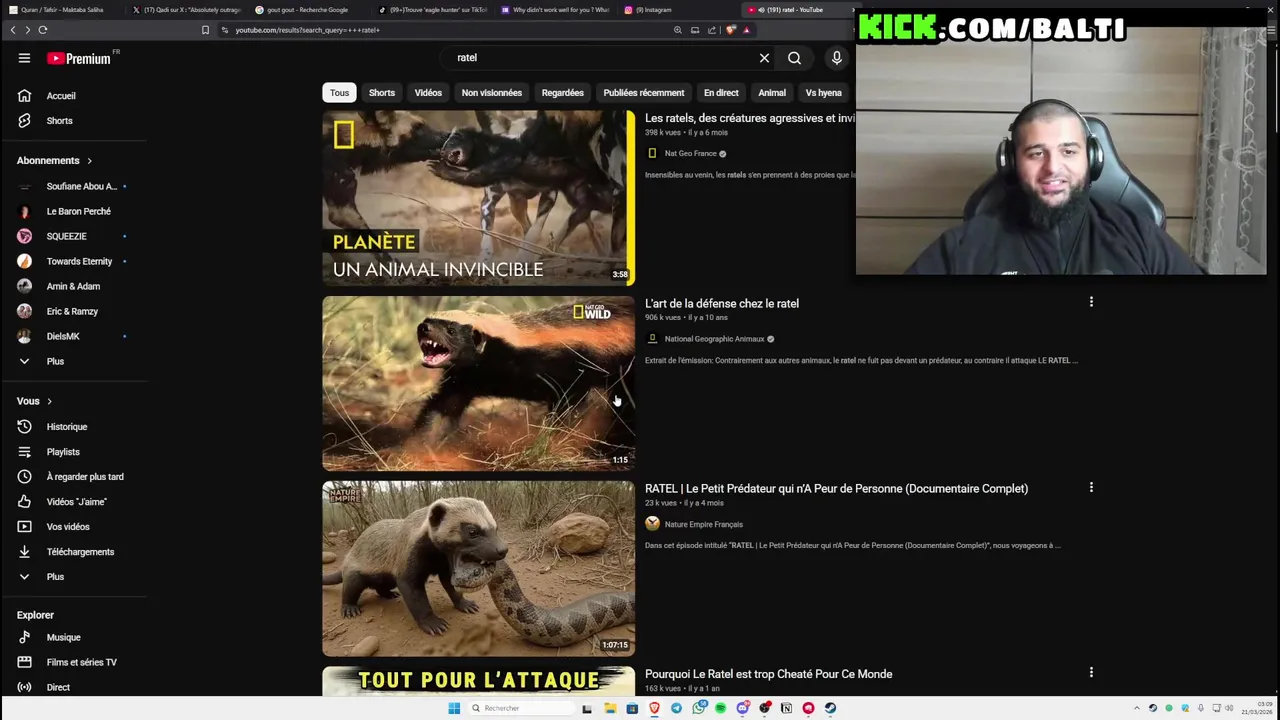Screen dimensions: 1280x720
Task: Open National Geographic Animaux channel link
Action: 714,339
